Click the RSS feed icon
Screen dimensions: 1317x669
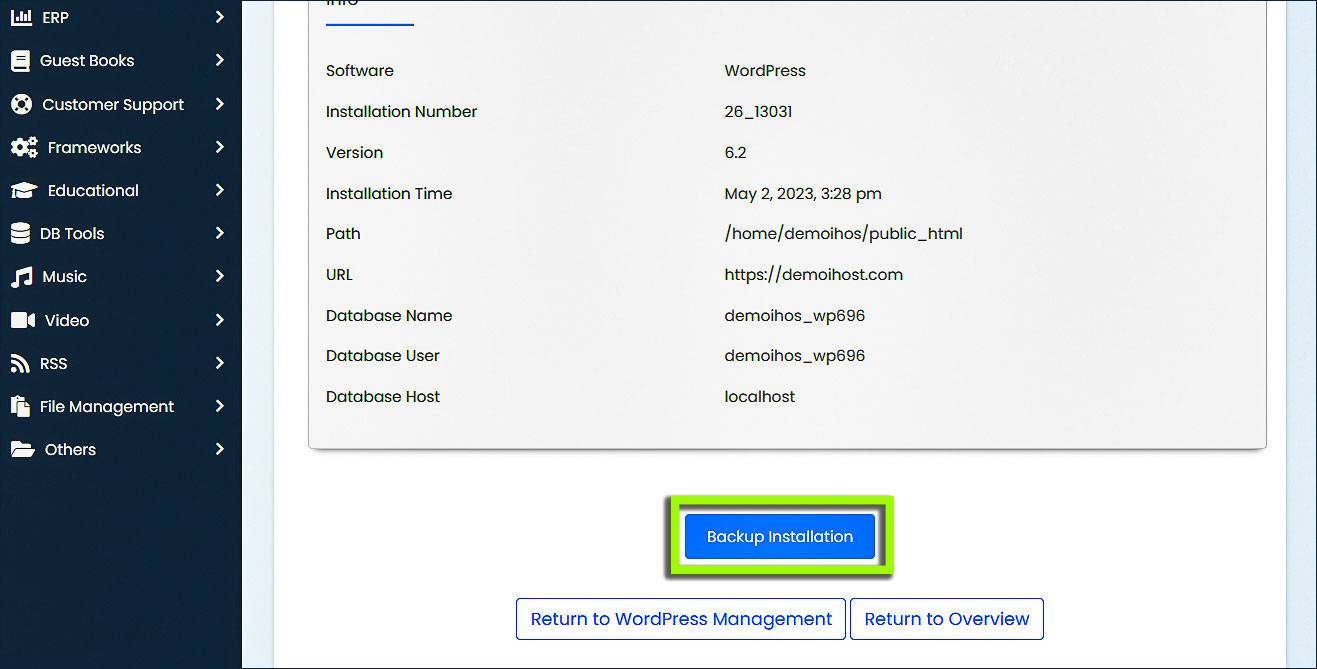click(20, 364)
